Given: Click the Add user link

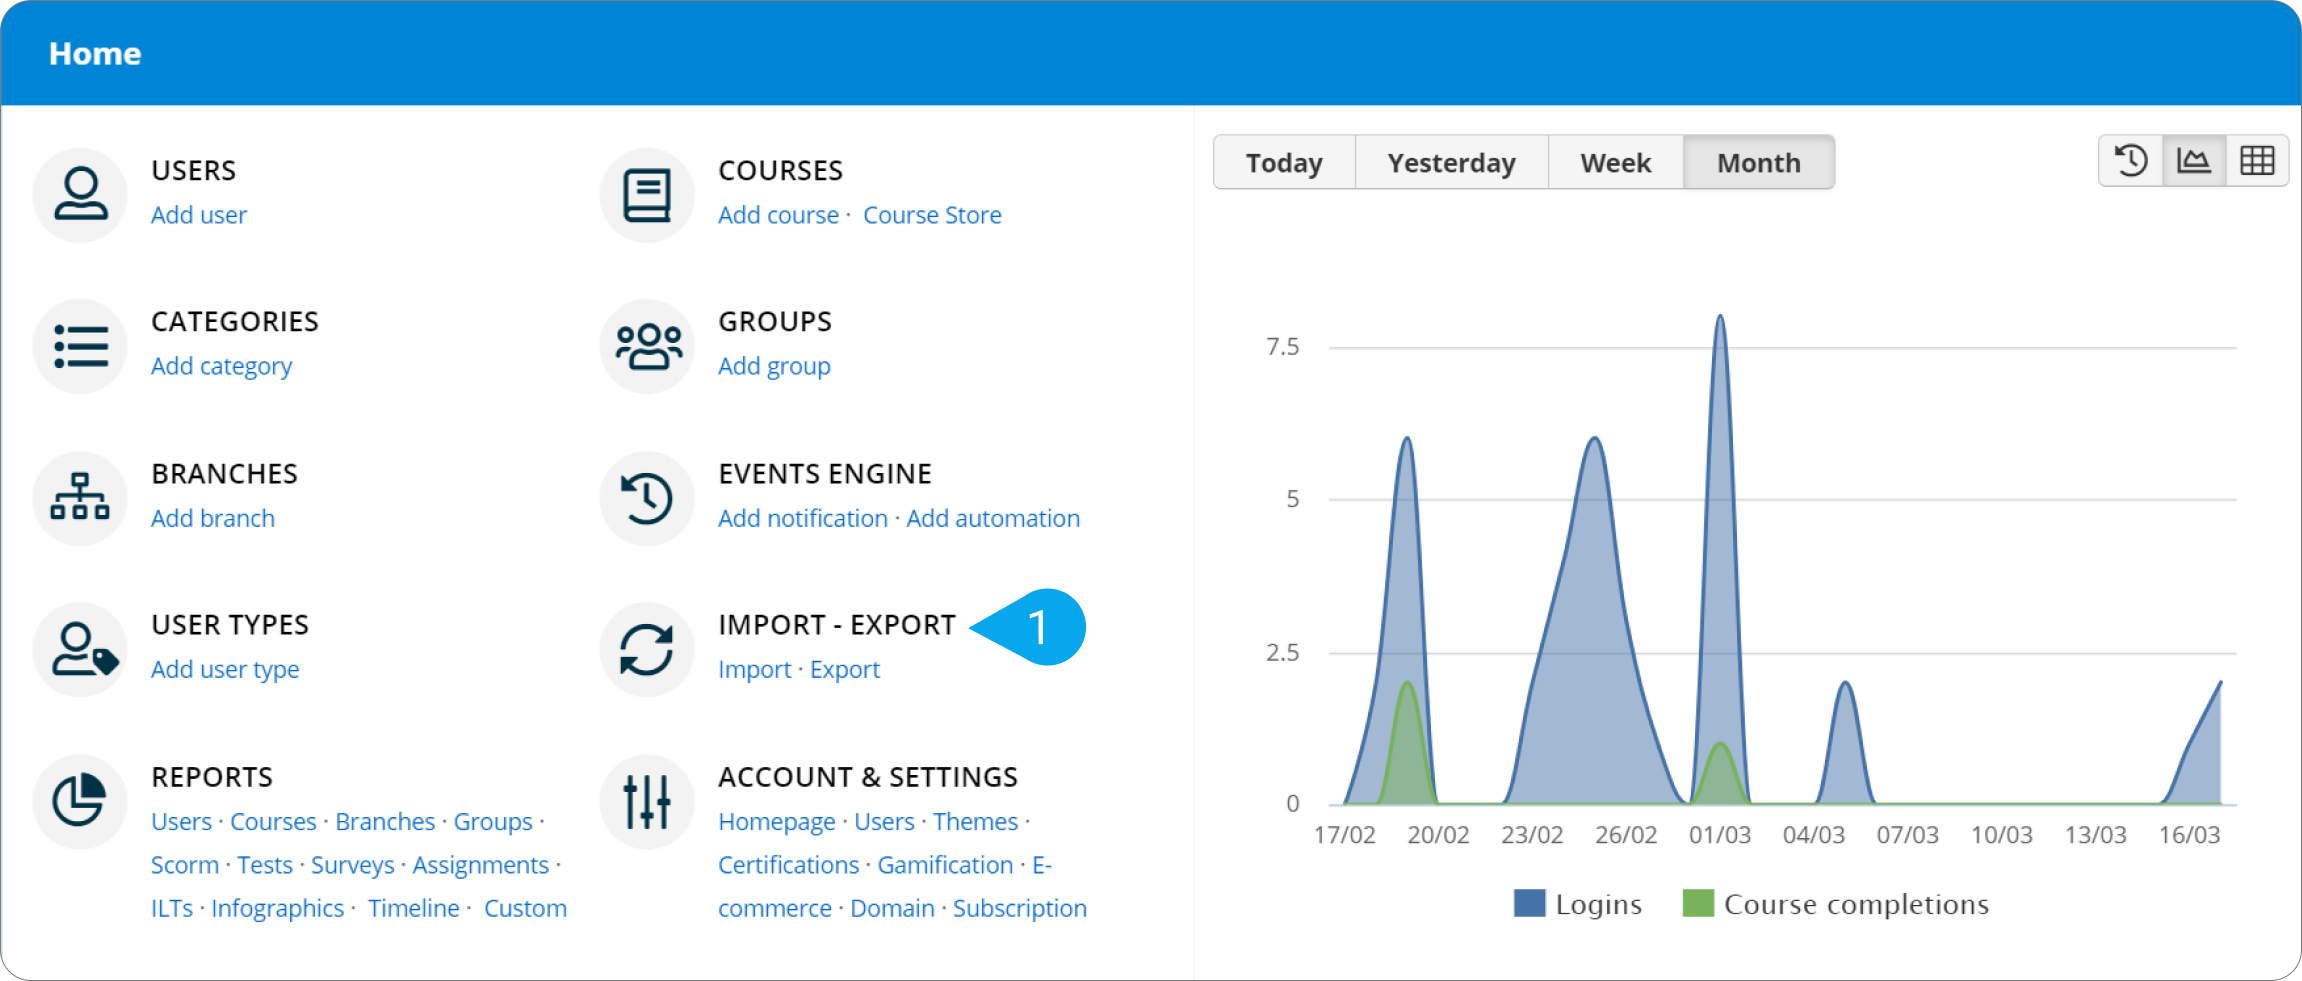Looking at the screenshot, I should tap(199, 215).
